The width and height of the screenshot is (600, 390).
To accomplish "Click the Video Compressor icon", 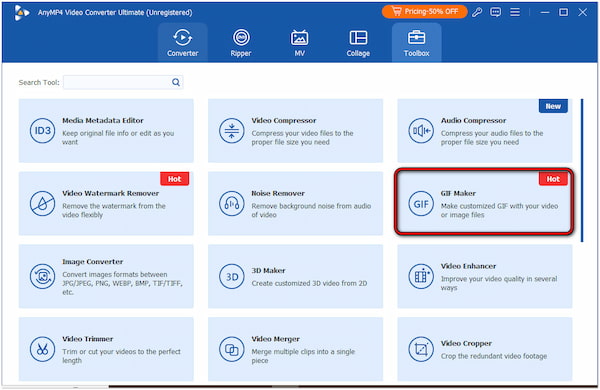I will coord(232,131).
